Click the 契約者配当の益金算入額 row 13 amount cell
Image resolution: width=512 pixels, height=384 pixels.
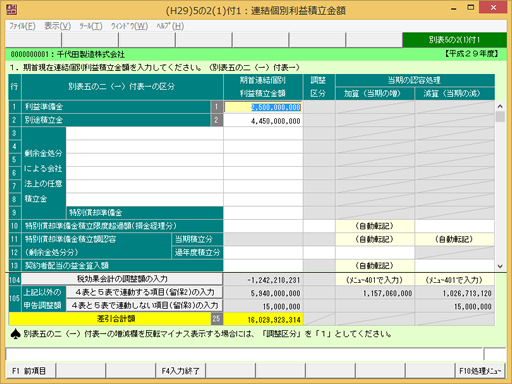[x=263, y=266]
